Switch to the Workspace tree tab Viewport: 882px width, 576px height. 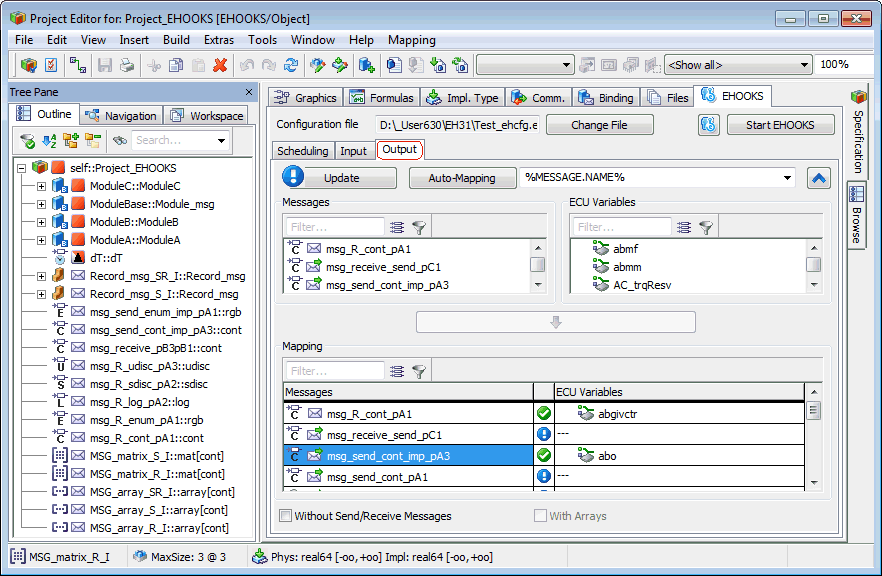click(206, 115)
